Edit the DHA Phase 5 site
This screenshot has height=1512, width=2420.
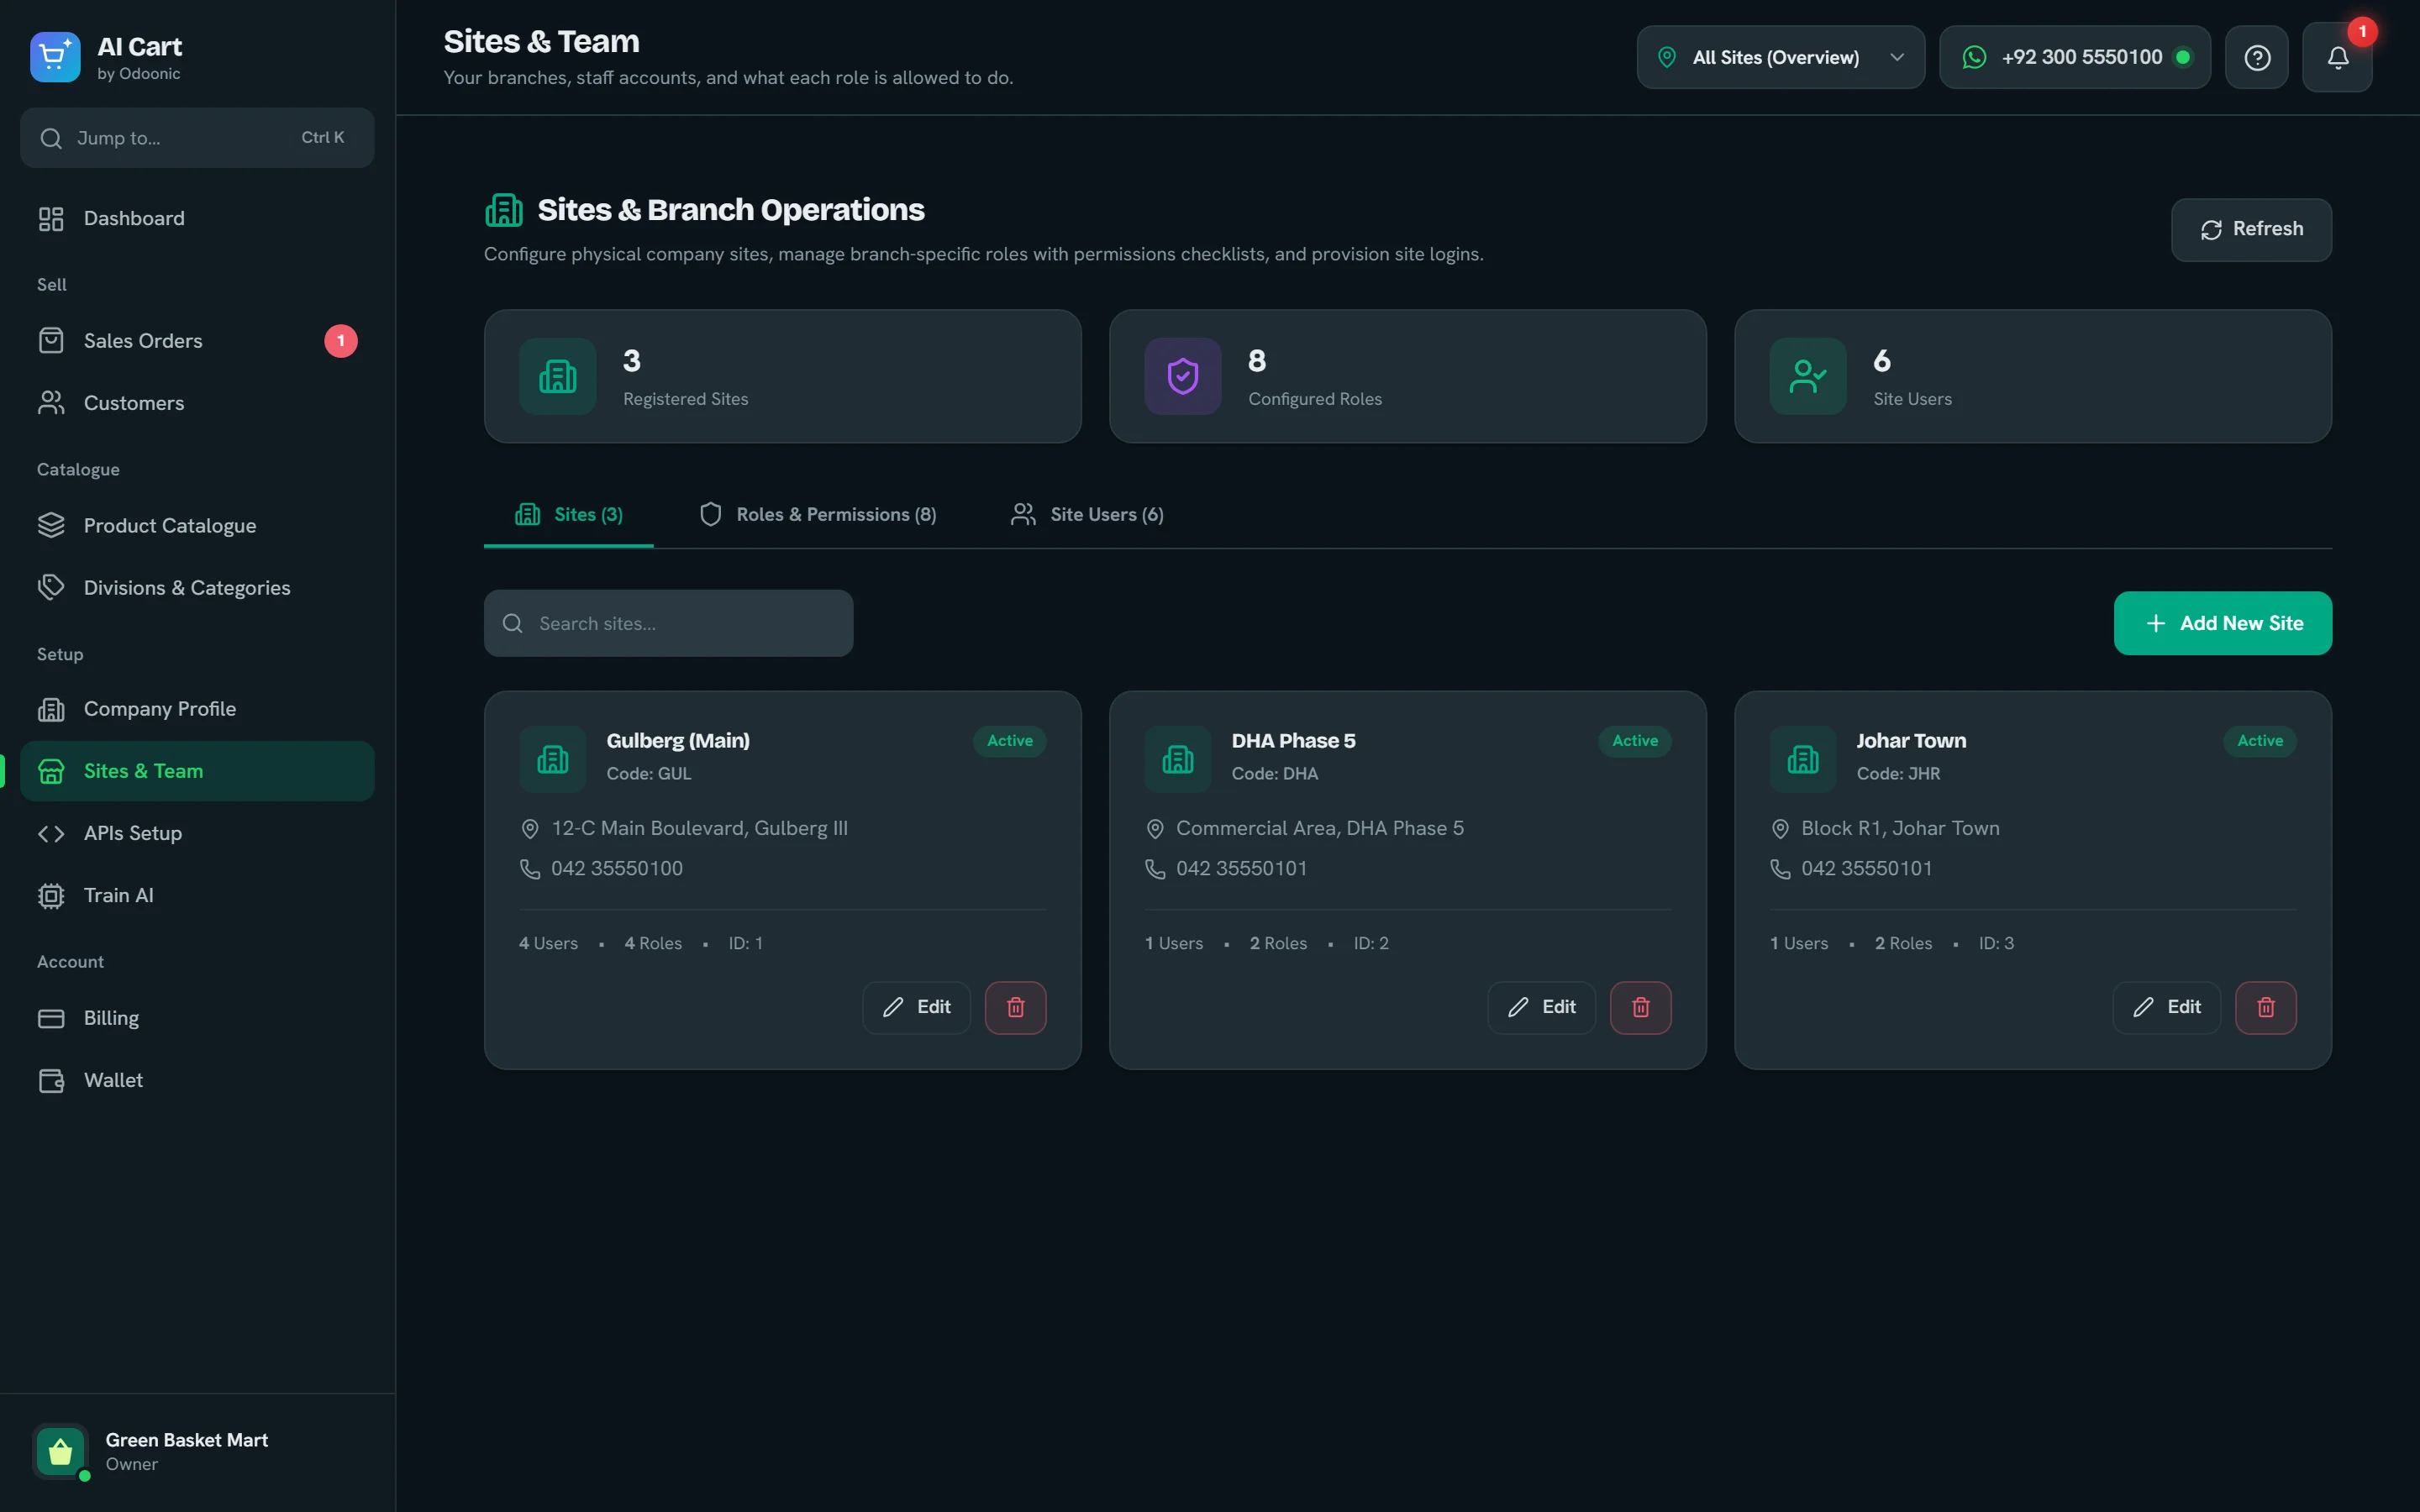(1541, 1007)
